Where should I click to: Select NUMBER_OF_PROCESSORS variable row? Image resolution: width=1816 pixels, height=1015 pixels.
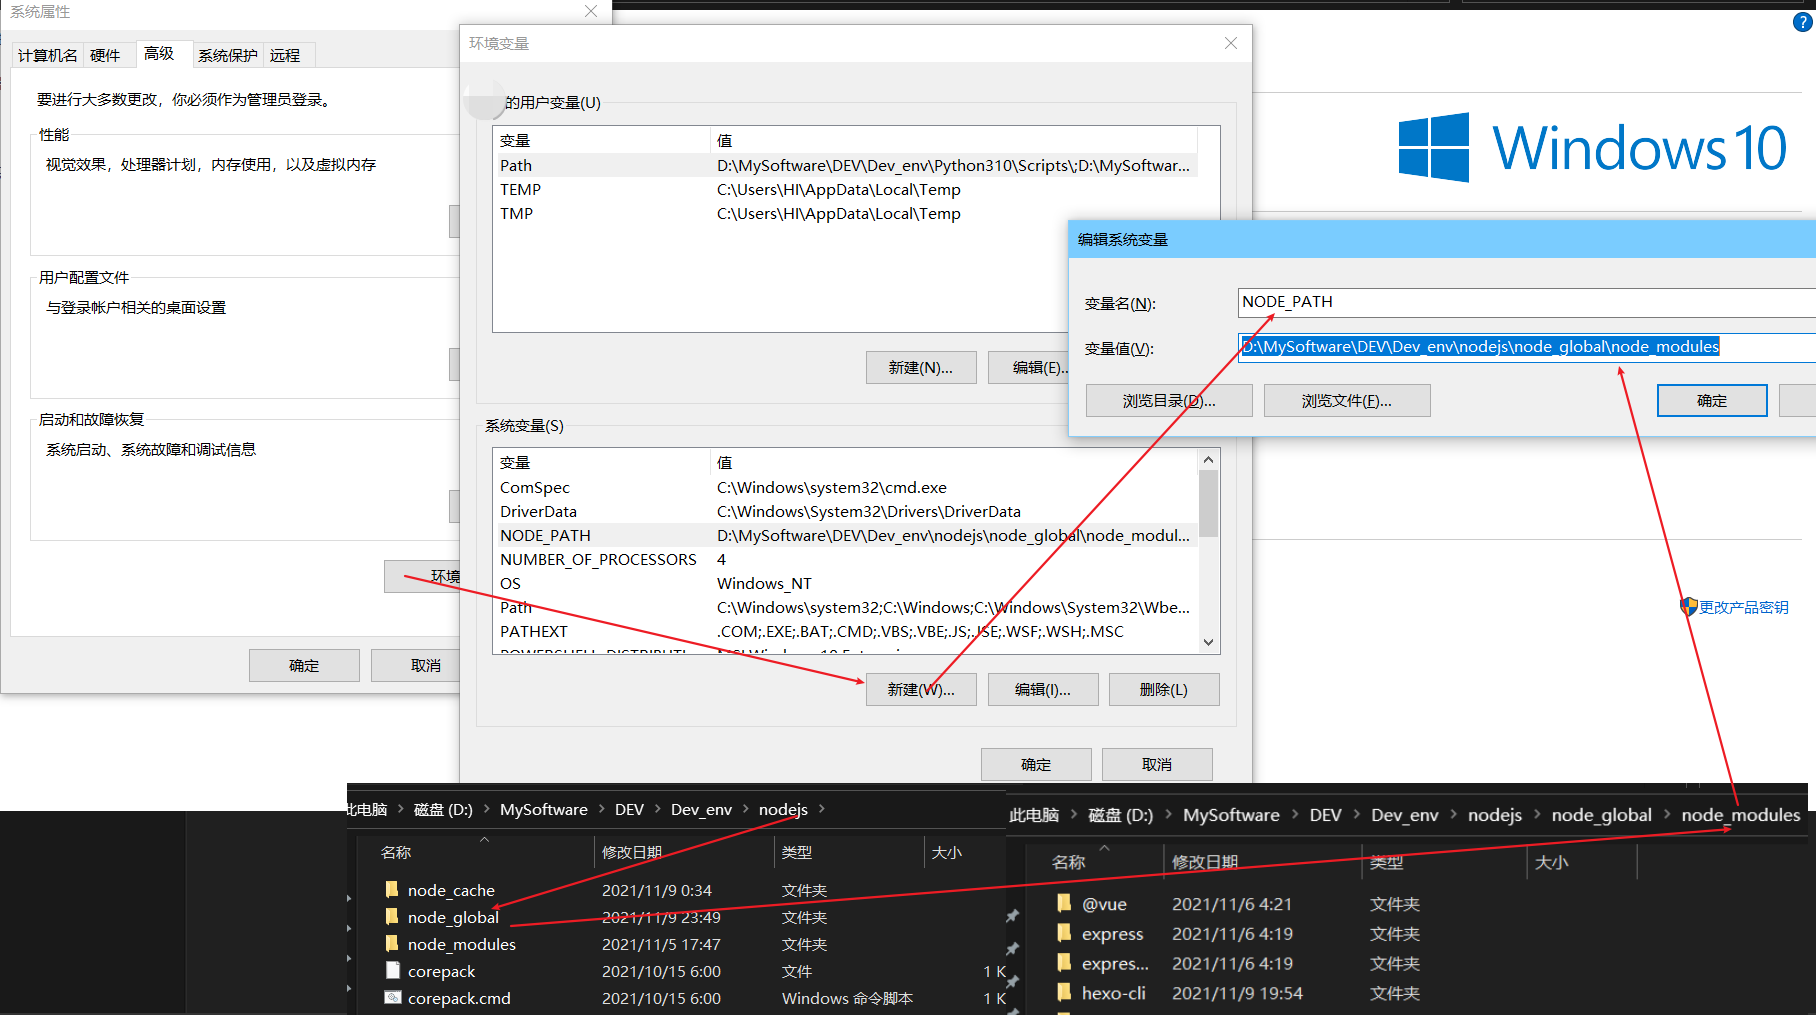click(x=846, y=559)
